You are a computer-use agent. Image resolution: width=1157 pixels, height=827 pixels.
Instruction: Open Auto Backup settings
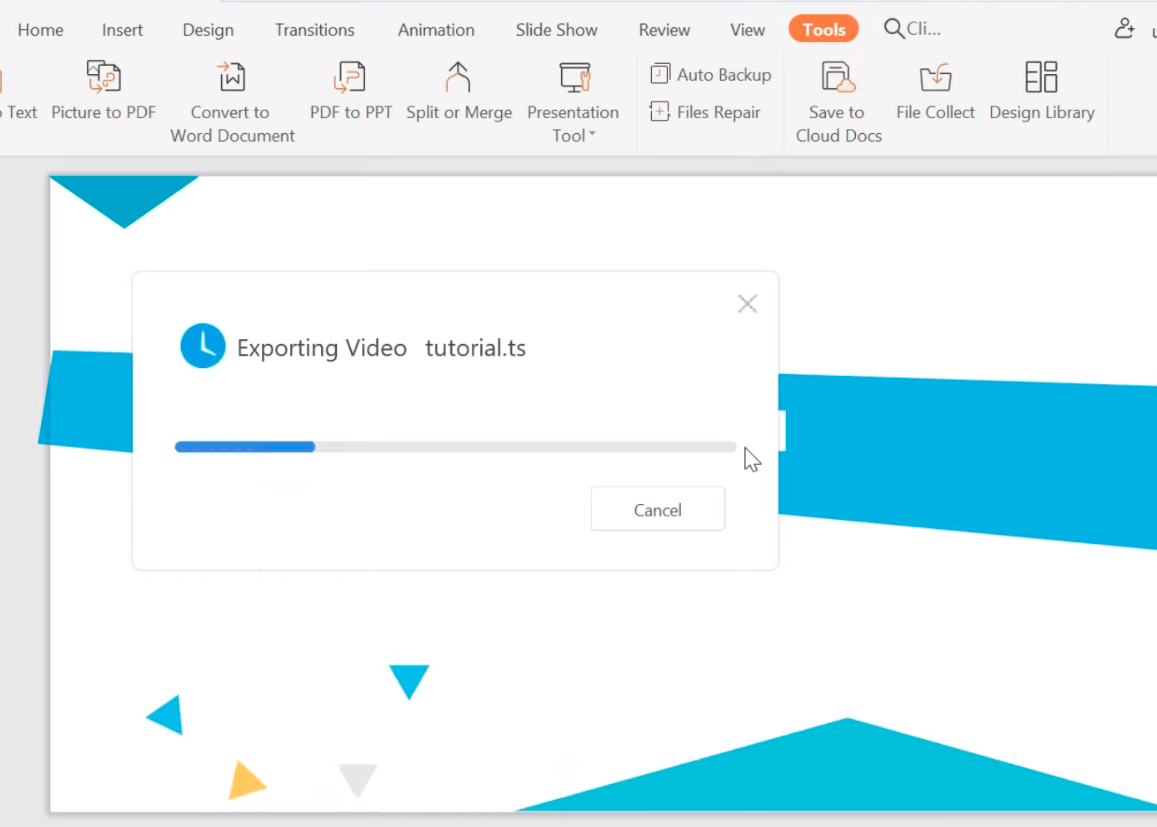[x=710, y=74]
